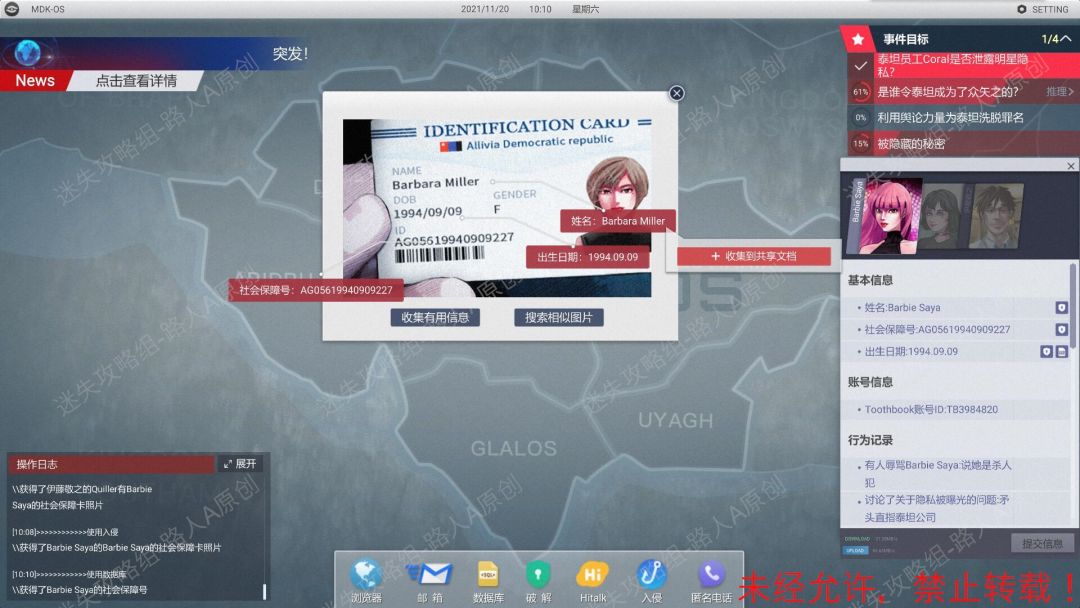Select record about 隐私被曝光的问题
This screenshot has height=608, width=1080.
coord(935,508)
